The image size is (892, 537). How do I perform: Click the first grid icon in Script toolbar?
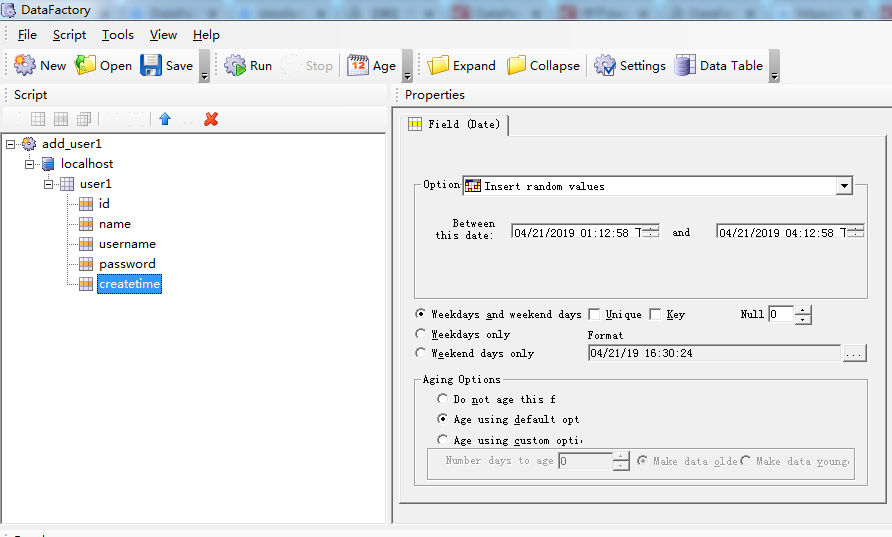(x=38, y=119)
